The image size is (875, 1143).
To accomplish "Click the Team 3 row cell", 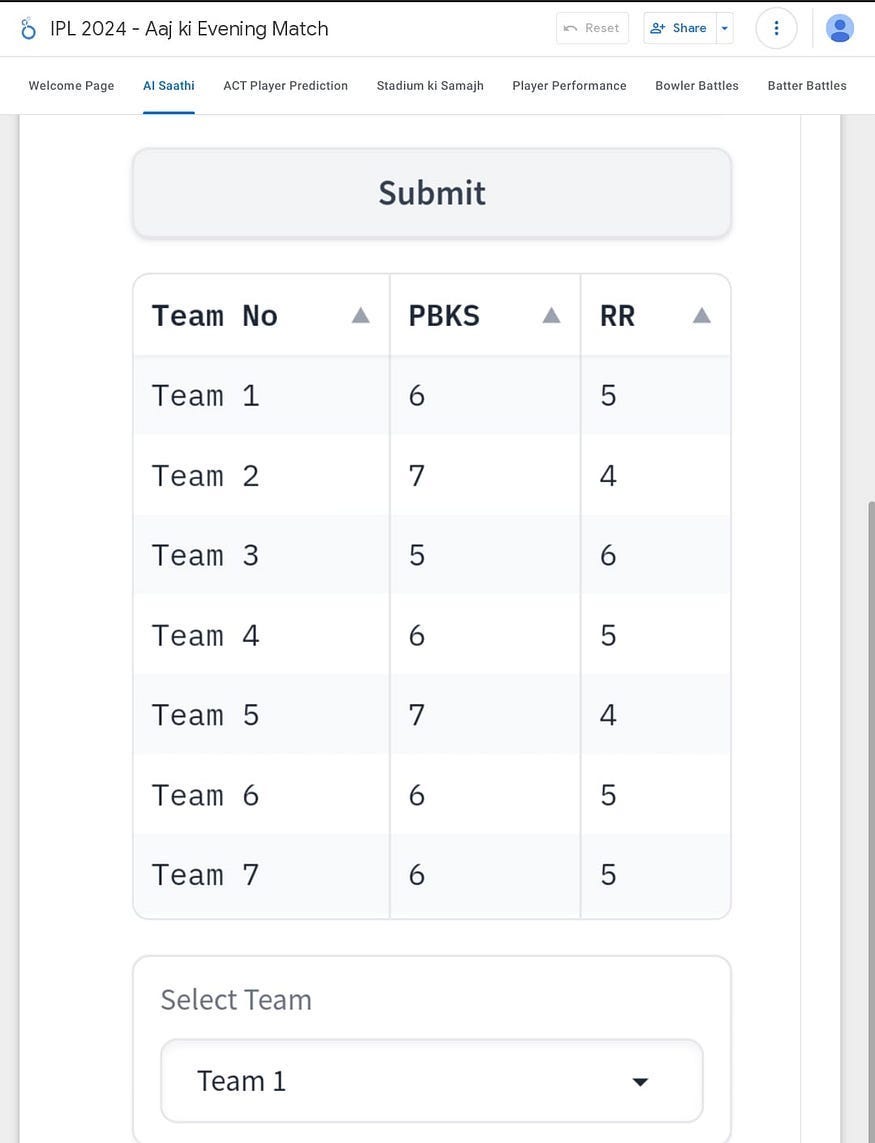I will tap(206, 556).
